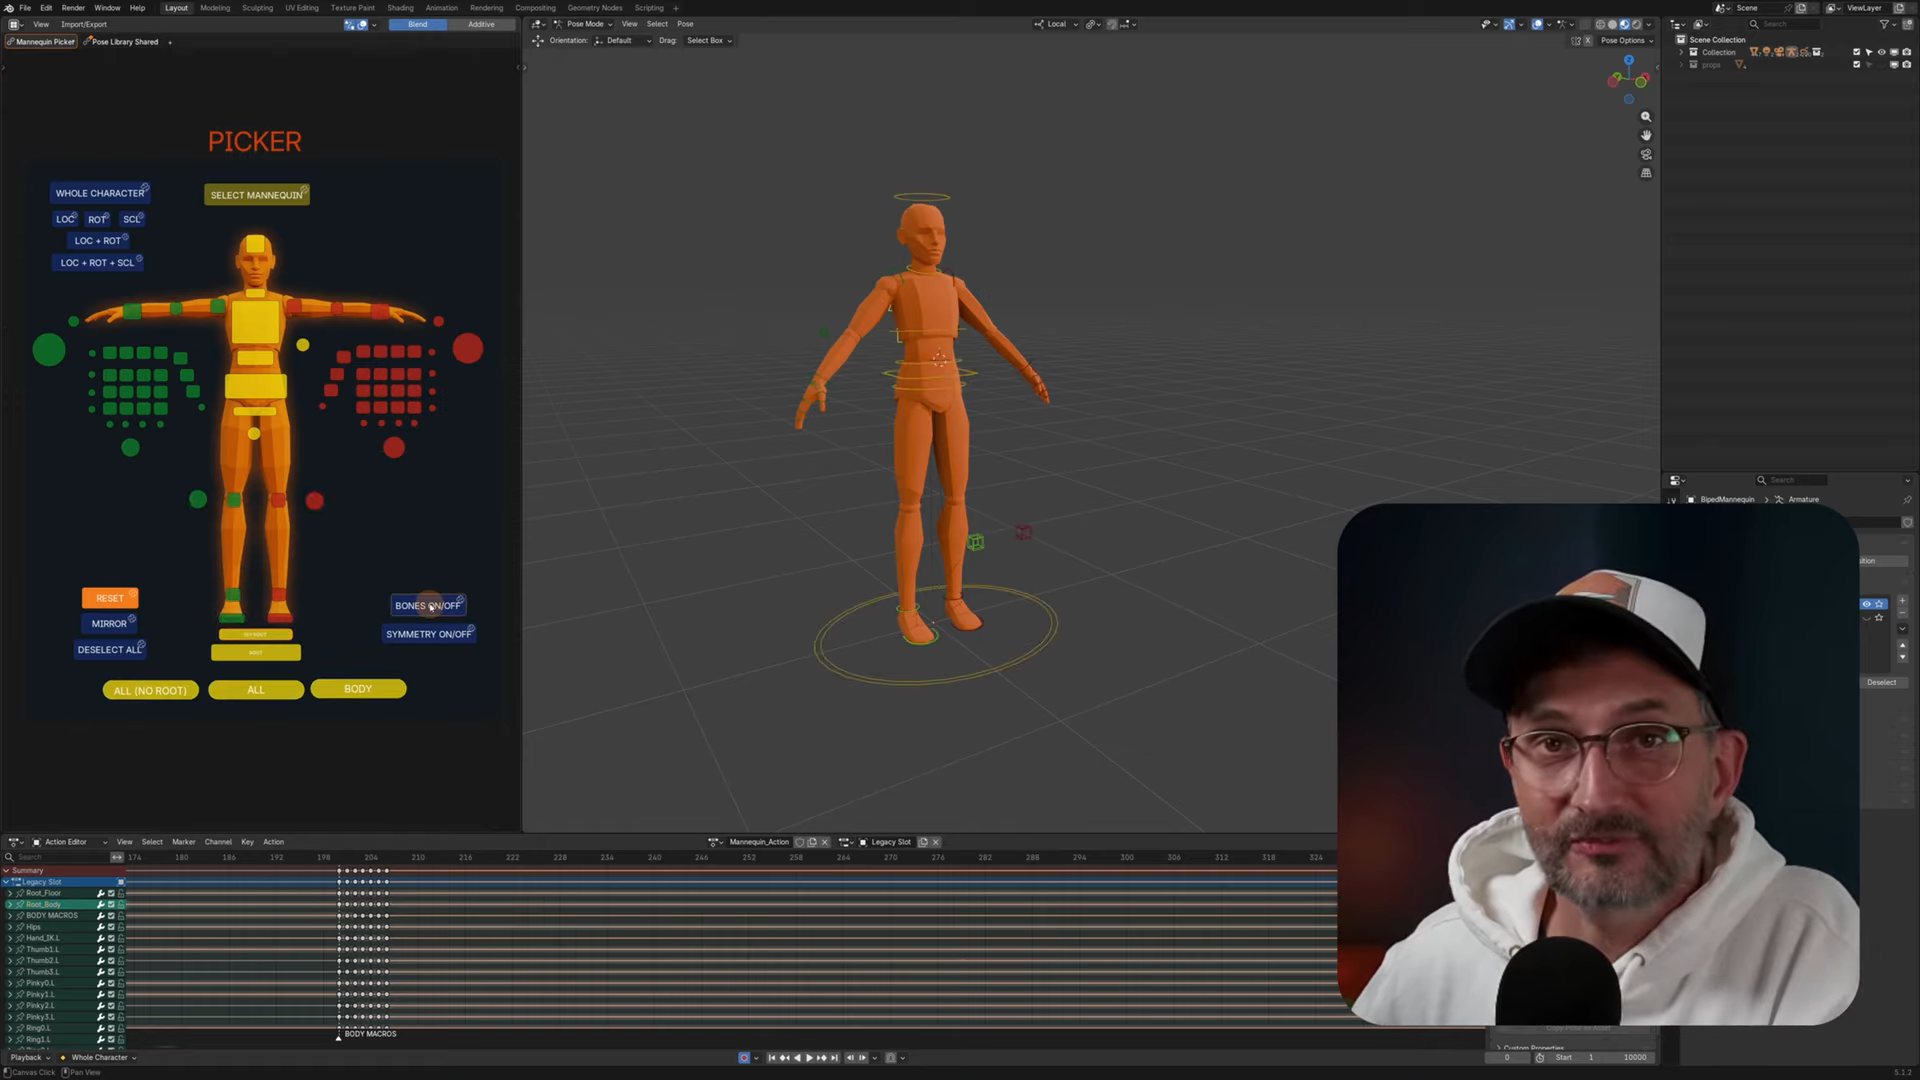The width and height of the screenshot is (1920, 1080).
Task: Toggle the lock on Hips channel
Action: 121,927
